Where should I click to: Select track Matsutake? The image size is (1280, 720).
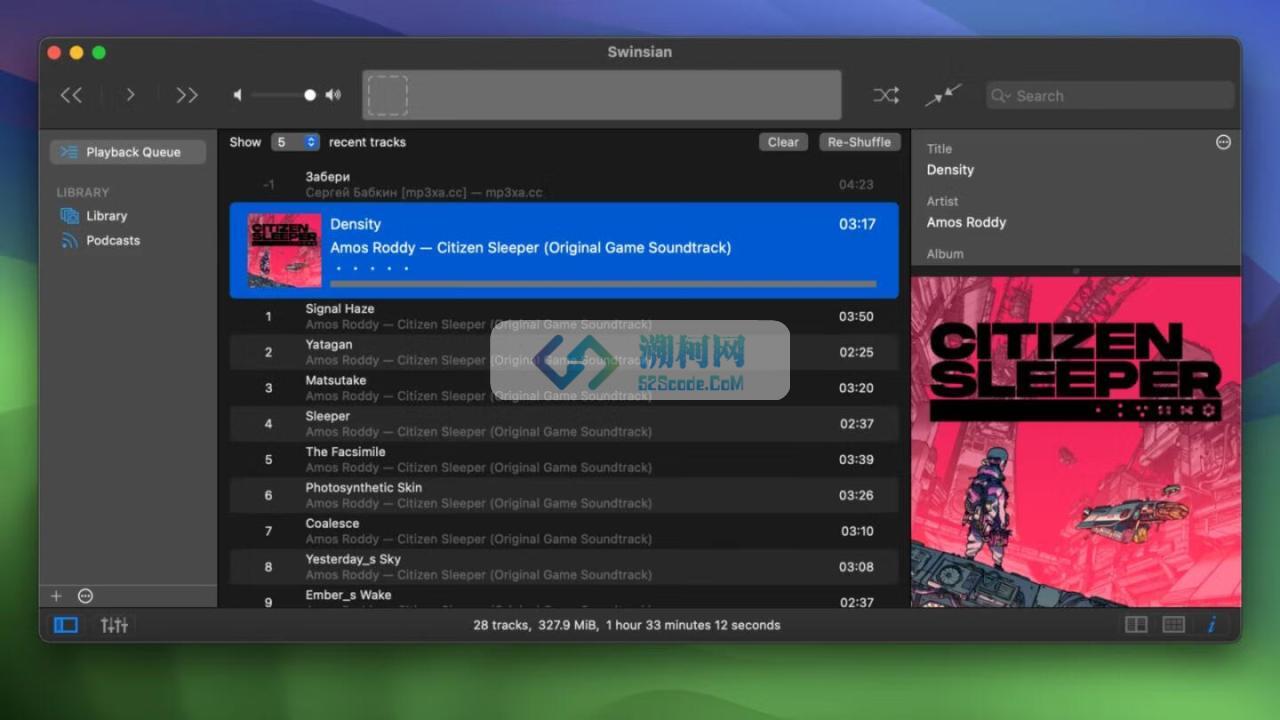[x=564, y=388]
